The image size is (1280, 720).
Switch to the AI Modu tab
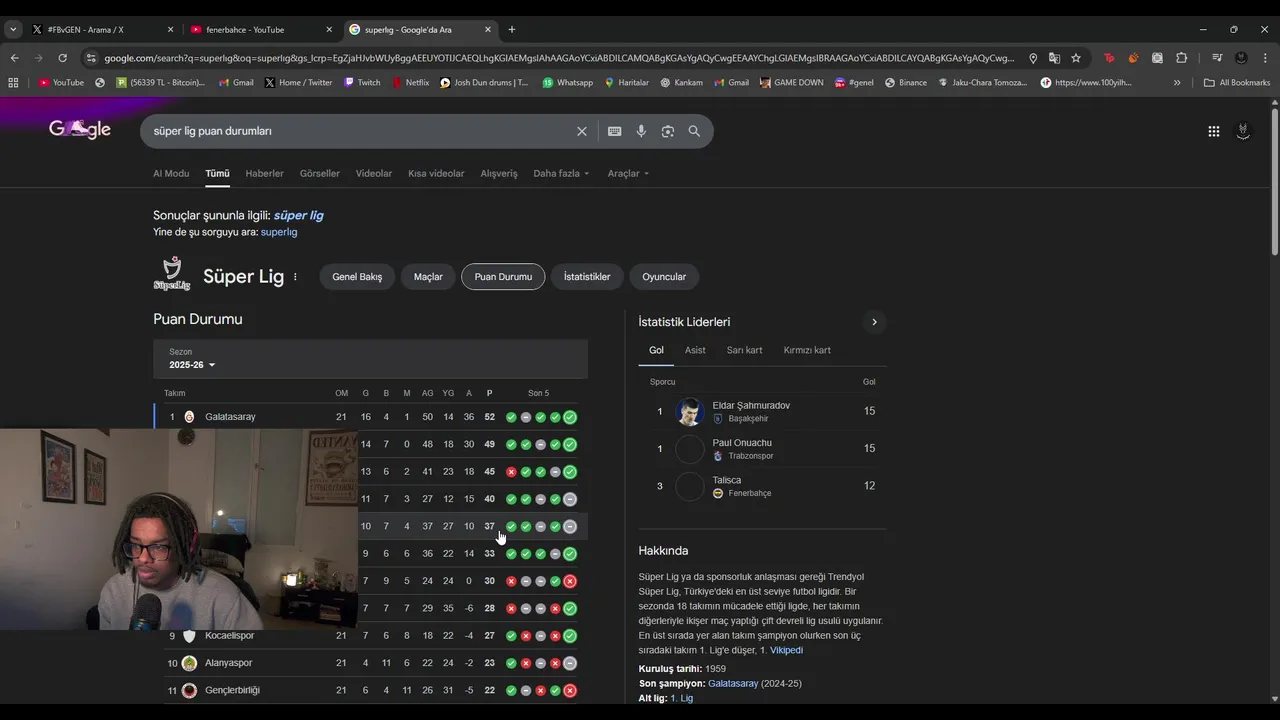coord(171,173)
